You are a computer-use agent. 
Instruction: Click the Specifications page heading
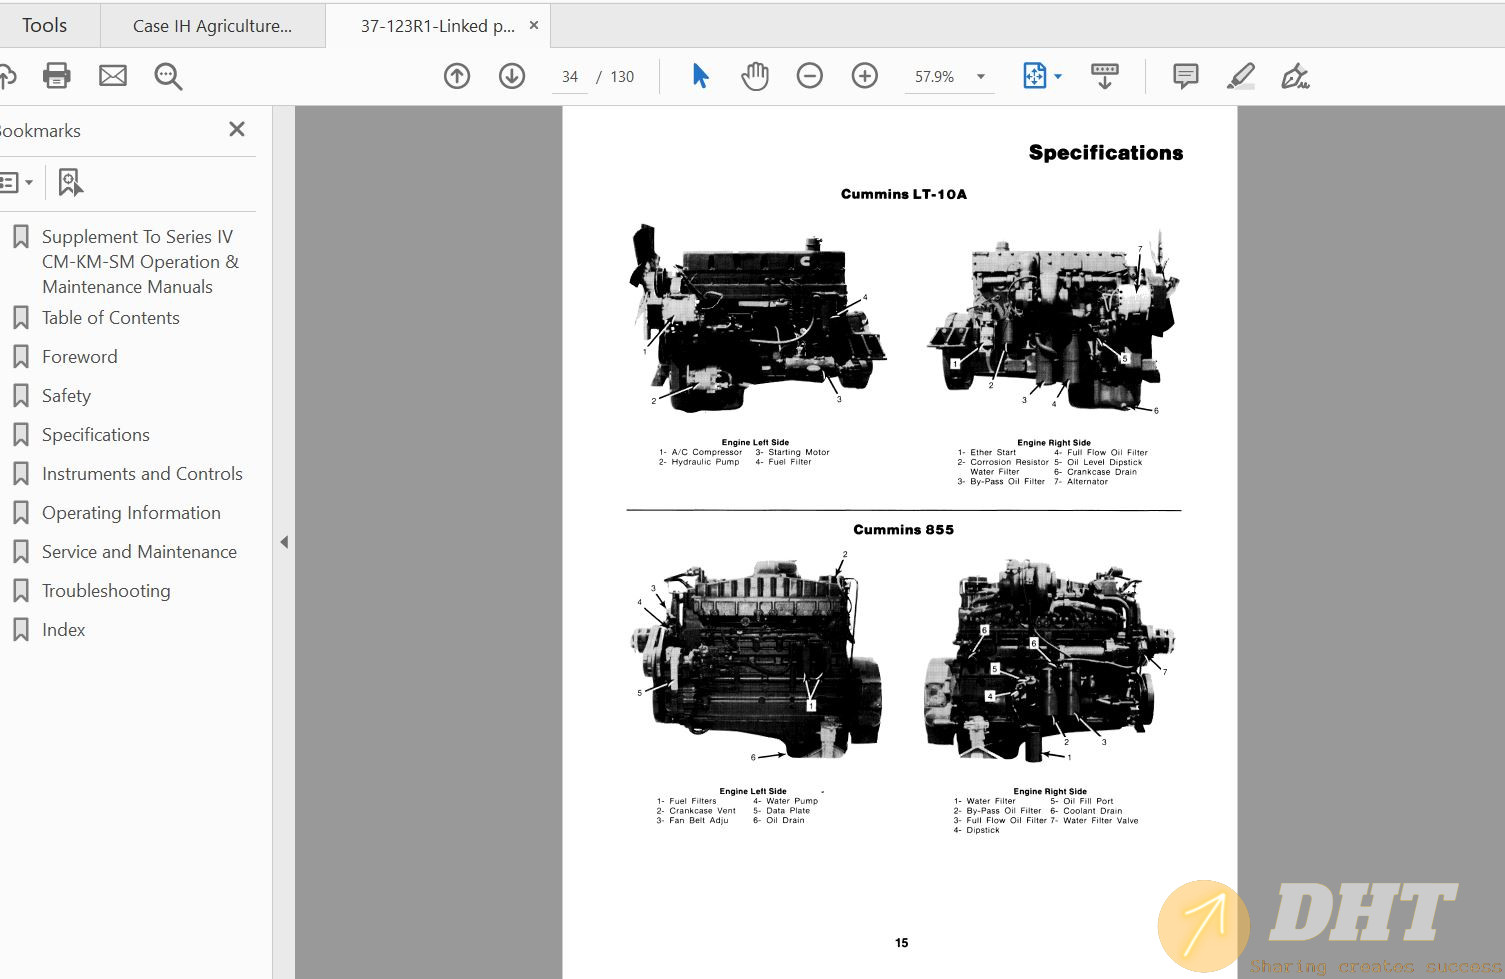coord(1106,153)
